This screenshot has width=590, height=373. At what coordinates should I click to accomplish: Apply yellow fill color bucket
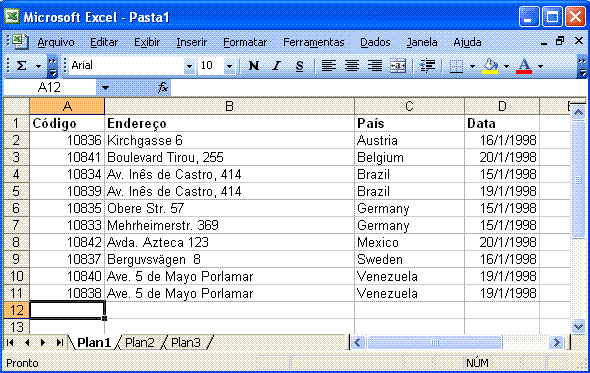coord(490,66)
